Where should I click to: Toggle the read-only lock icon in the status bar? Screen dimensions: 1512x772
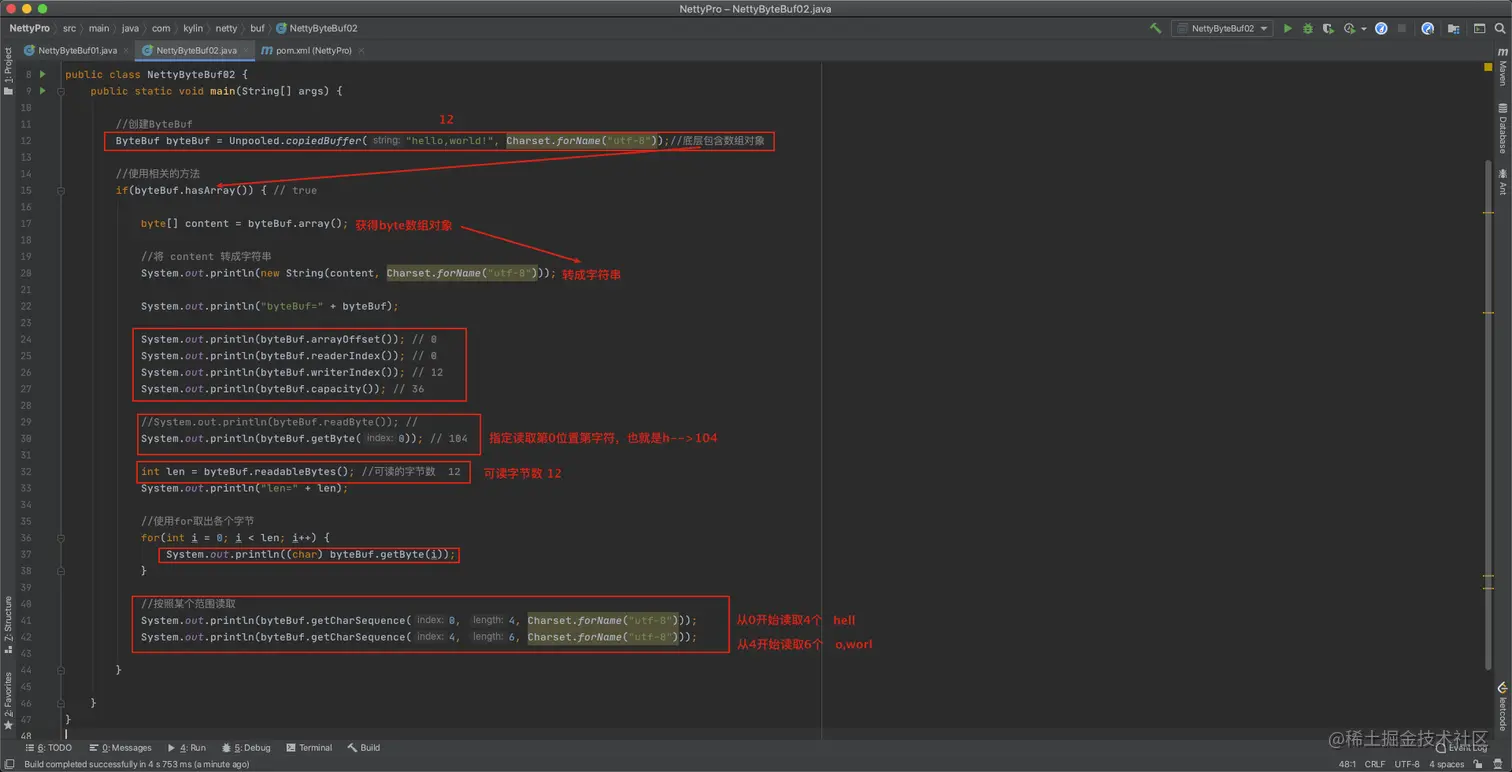1478,764
